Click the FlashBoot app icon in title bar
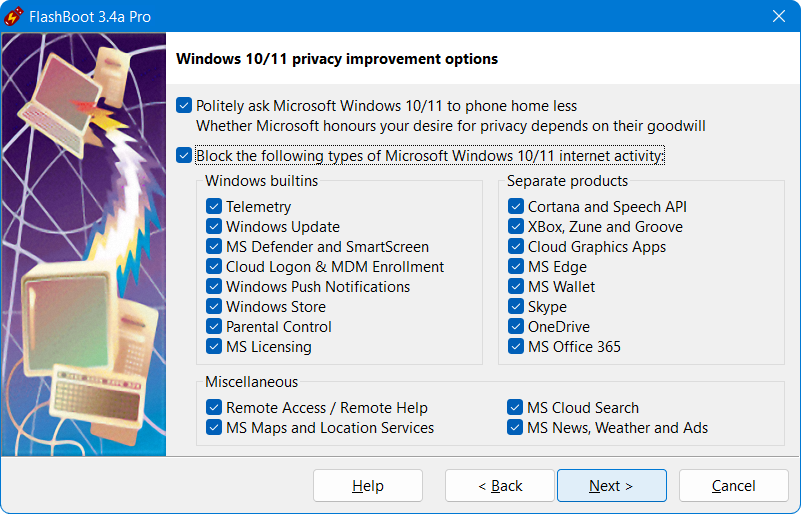Viewport: 801px width, 514px height. tap(15, 16)
